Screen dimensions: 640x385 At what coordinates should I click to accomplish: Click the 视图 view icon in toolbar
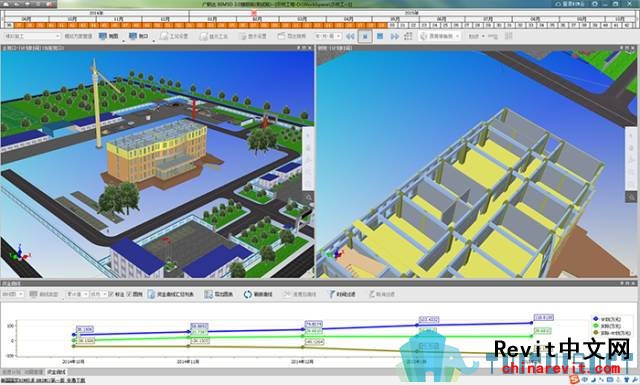tap(102, 36)
